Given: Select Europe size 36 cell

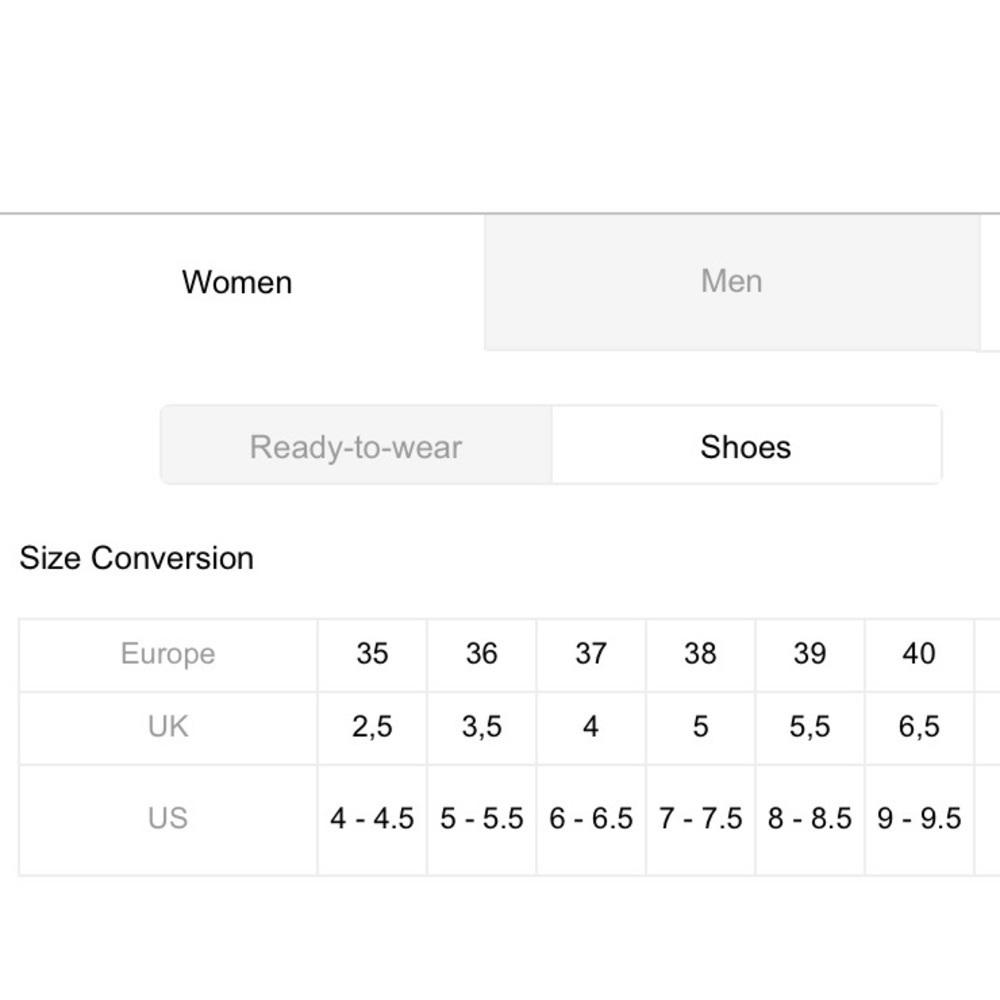Looking at the screenshot, I should click(482, 654).
